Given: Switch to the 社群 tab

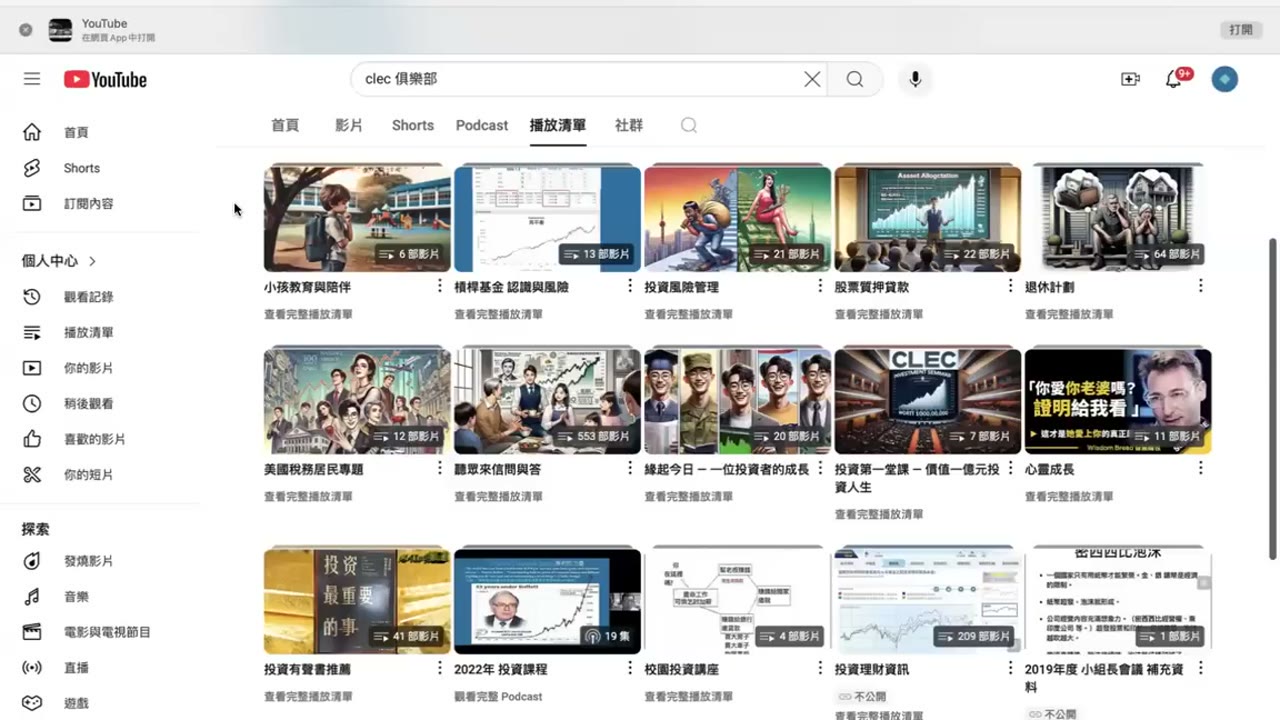Looking at the screenshot, I should point(629,125).
